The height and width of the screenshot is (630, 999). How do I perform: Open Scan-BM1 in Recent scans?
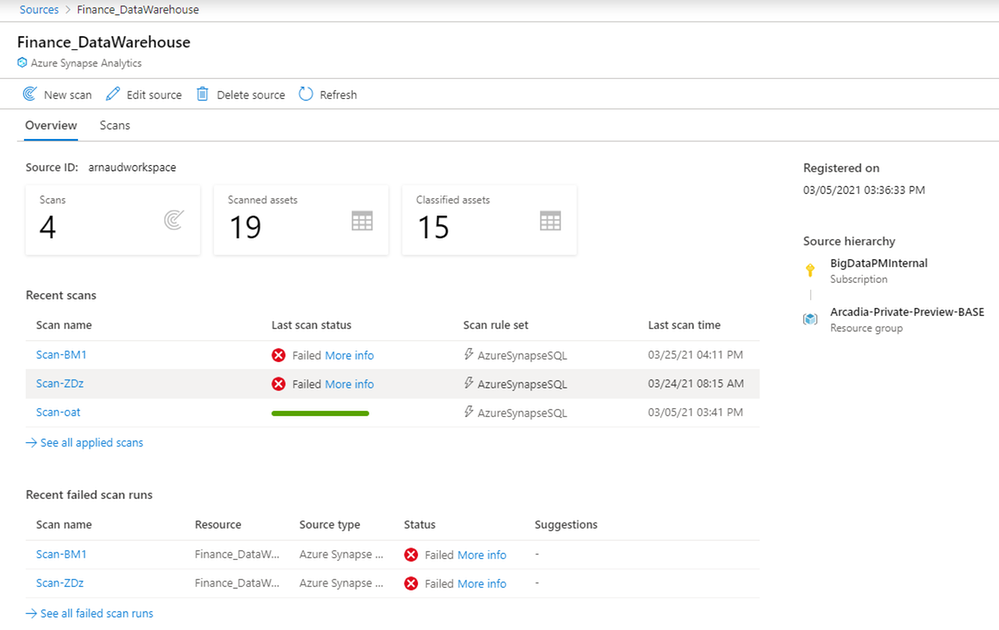pyautogui.click(x=62, y=355)
